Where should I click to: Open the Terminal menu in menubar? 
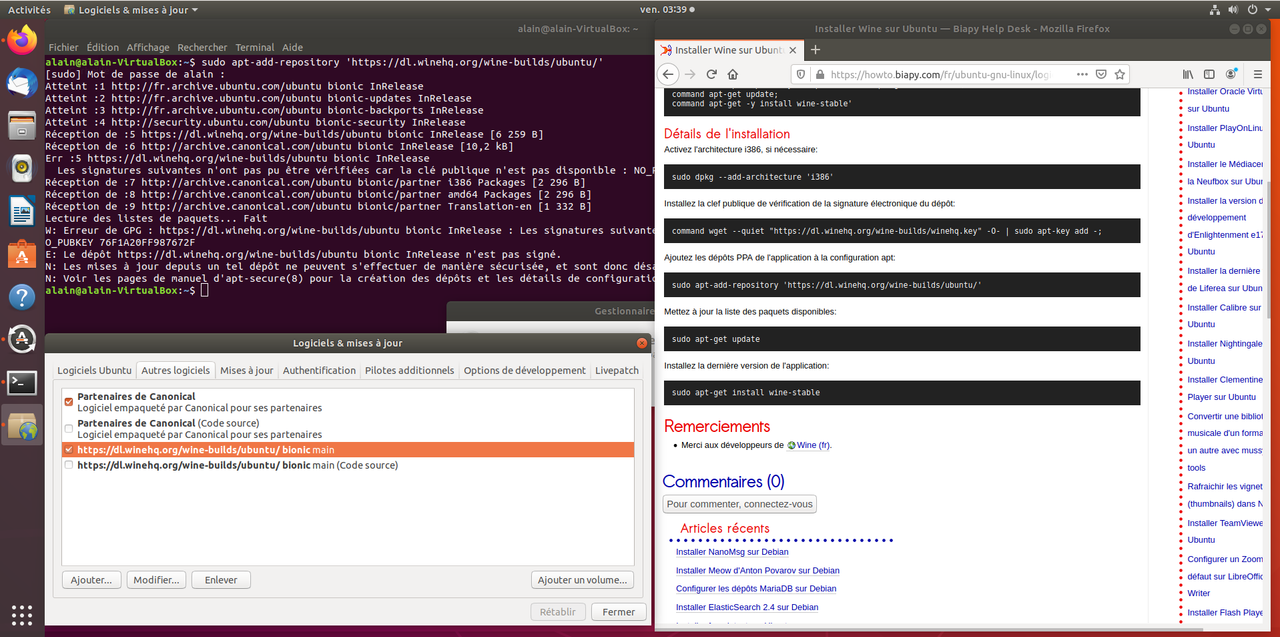click(255, 47)
